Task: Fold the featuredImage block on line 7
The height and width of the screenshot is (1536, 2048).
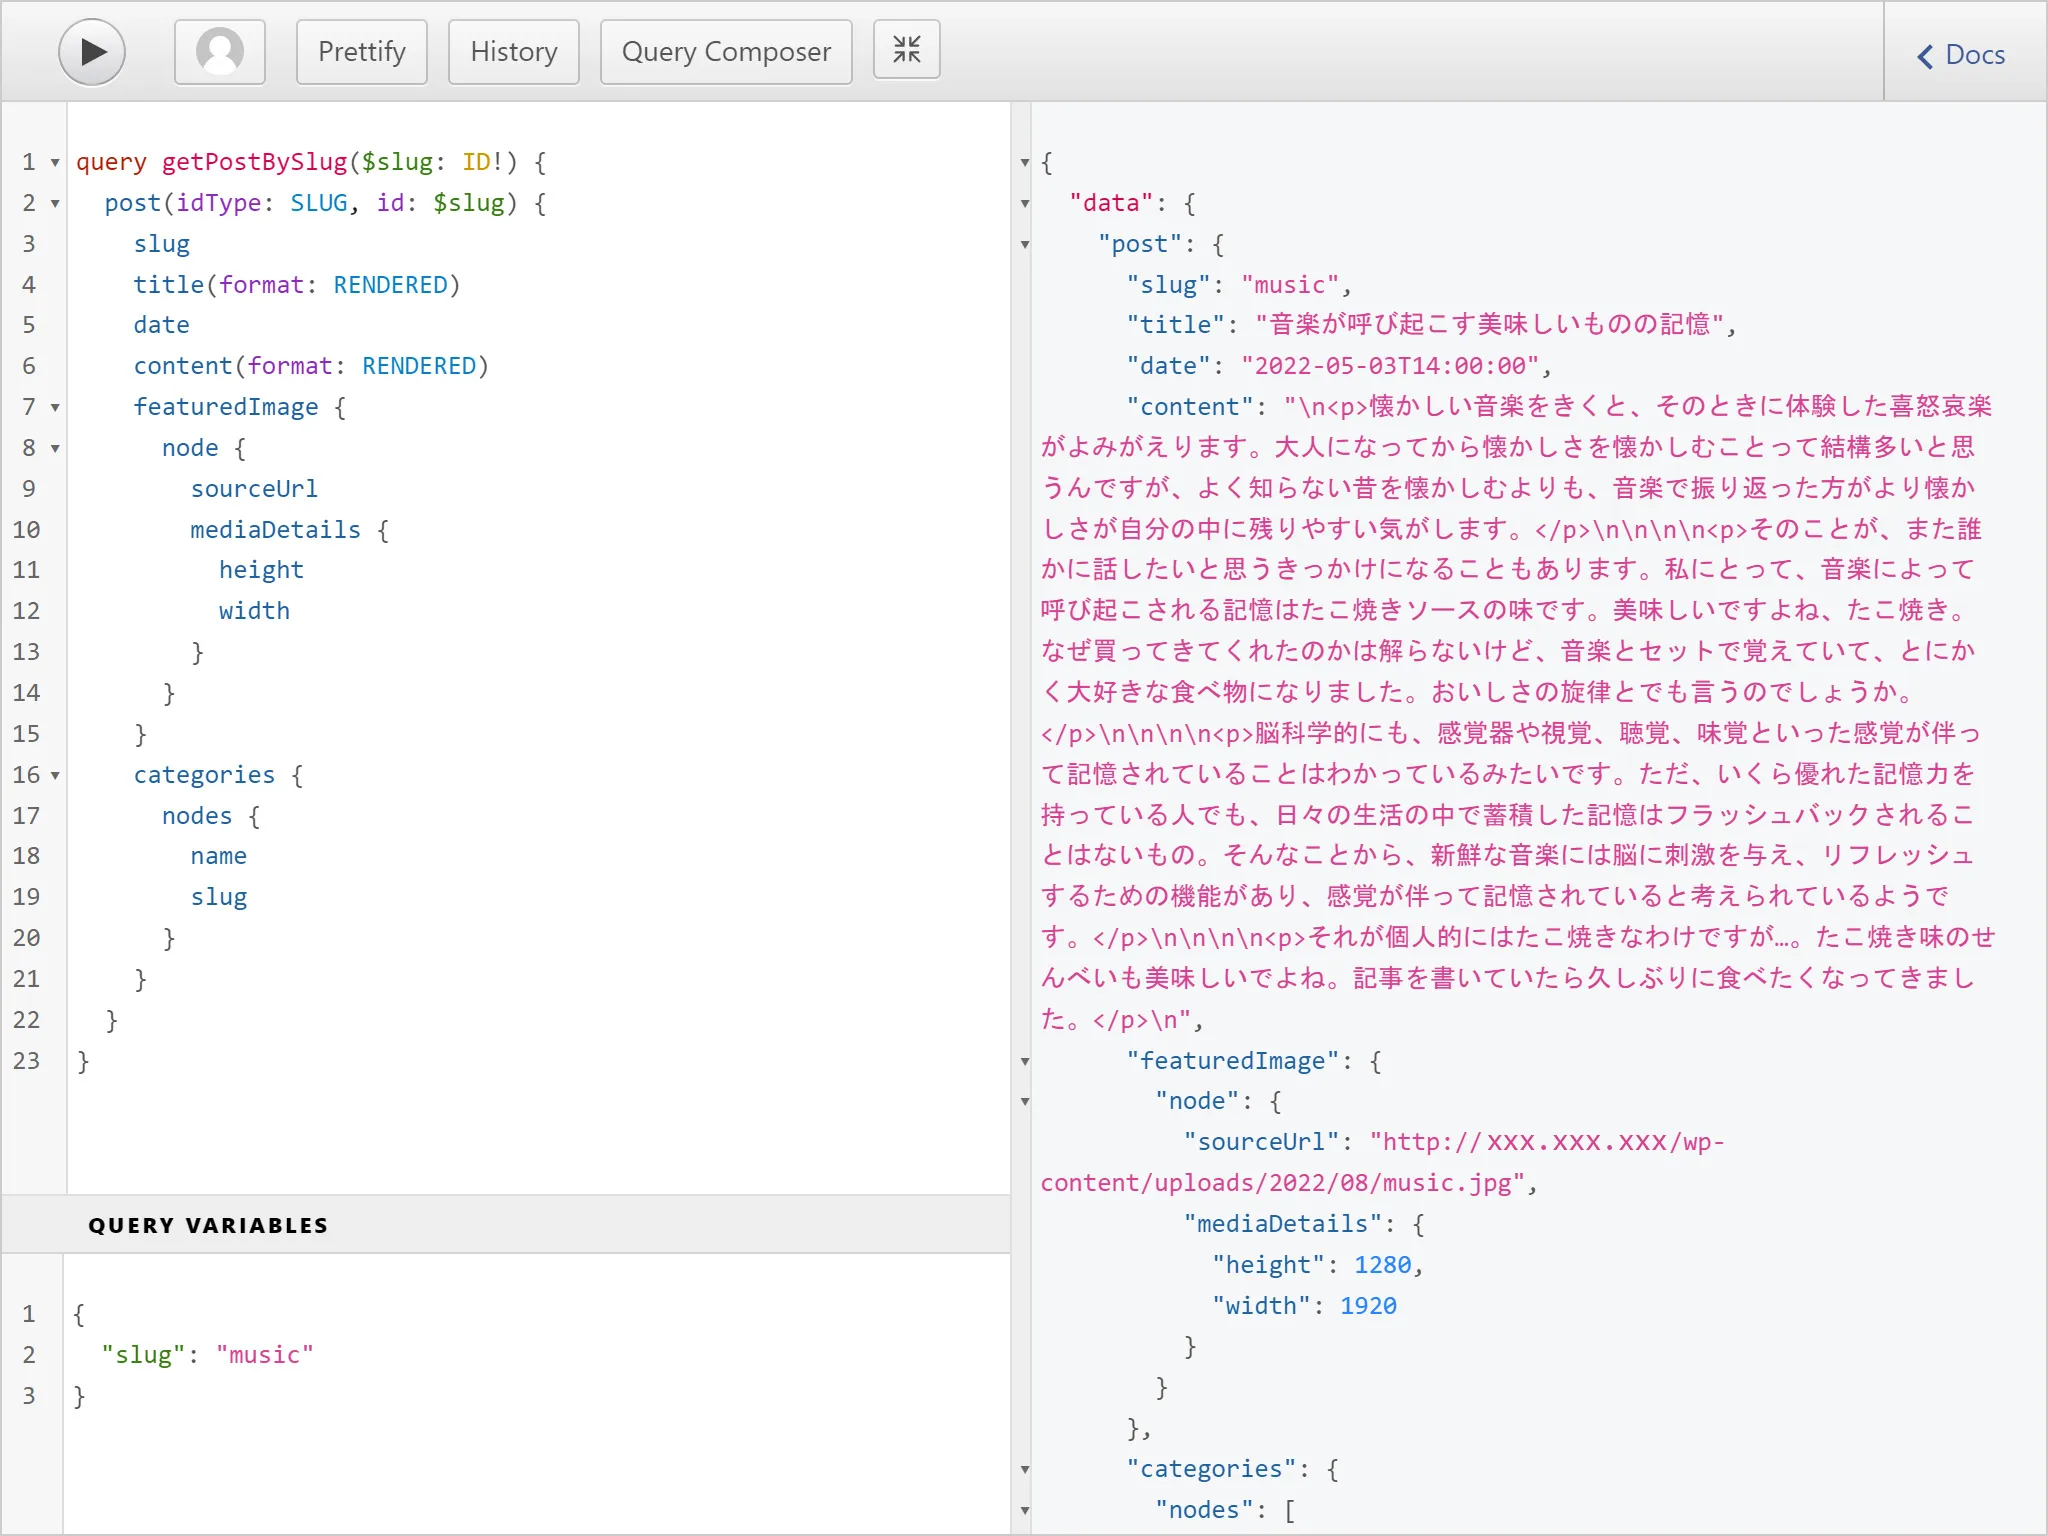Action: point(55,408)
